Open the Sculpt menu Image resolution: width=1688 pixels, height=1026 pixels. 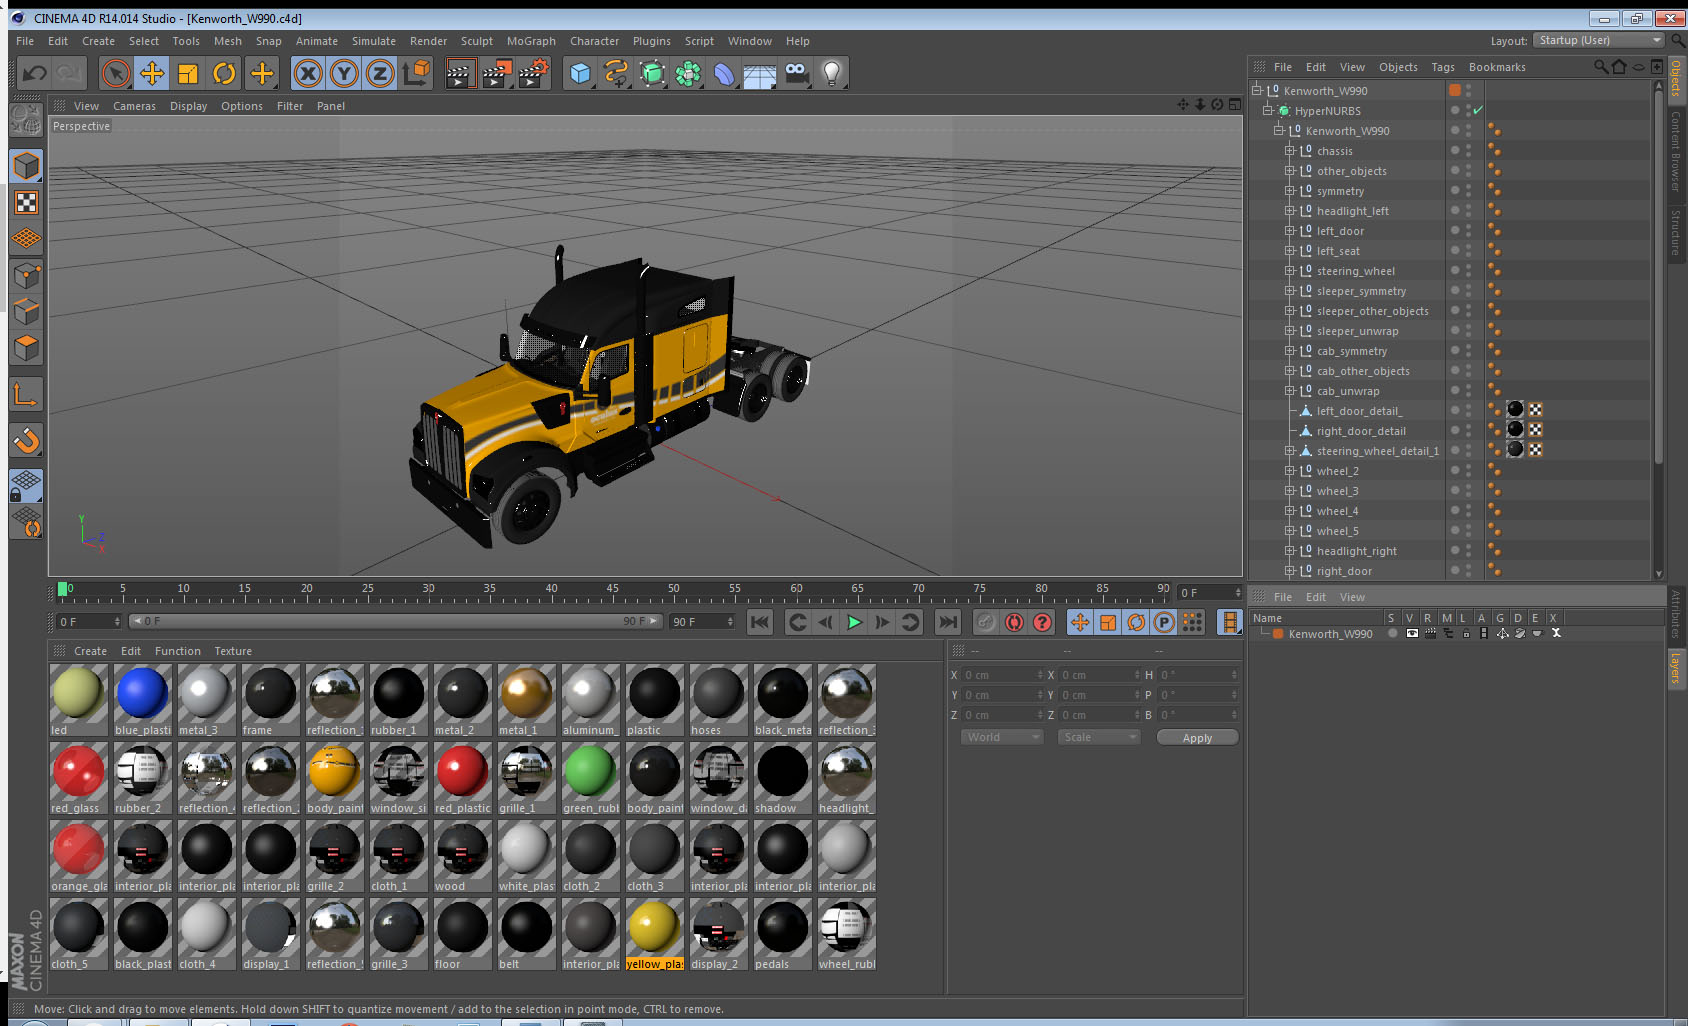[477, 41]
